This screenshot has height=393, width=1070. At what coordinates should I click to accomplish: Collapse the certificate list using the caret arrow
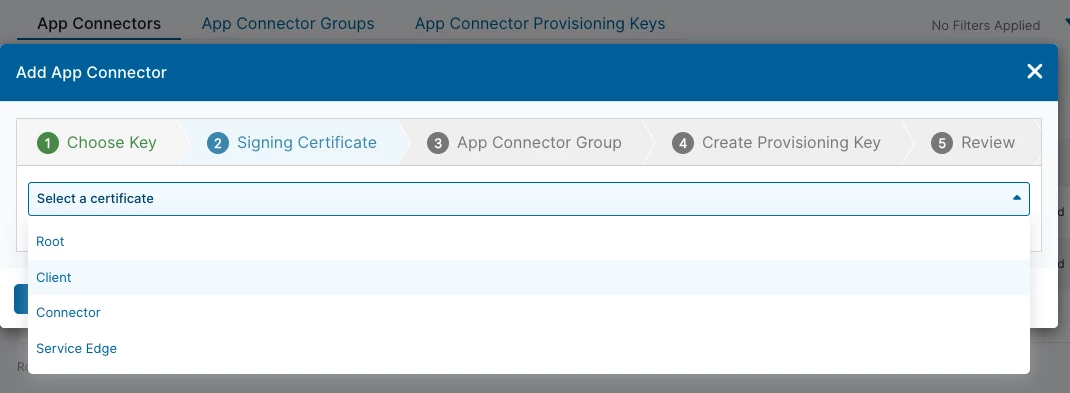click(1016, 198)
